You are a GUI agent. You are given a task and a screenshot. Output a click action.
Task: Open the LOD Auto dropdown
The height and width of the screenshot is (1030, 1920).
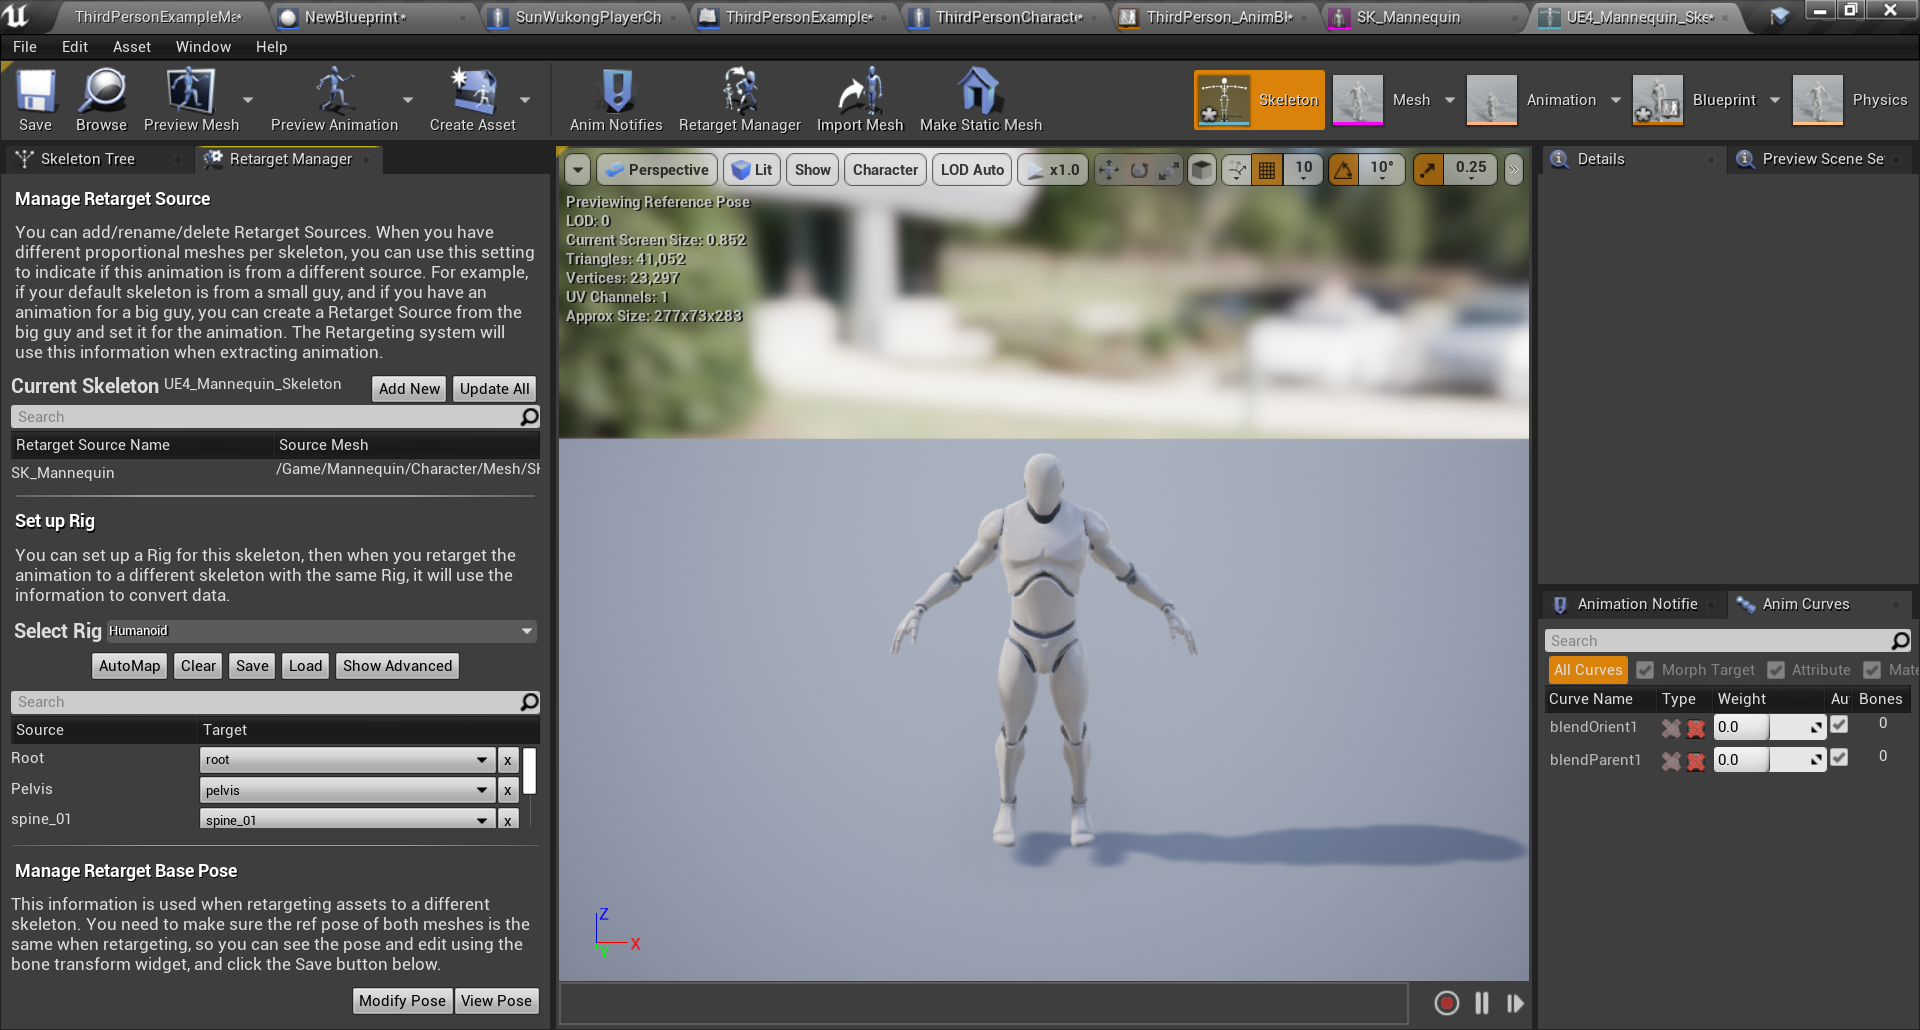click(972, 170)
